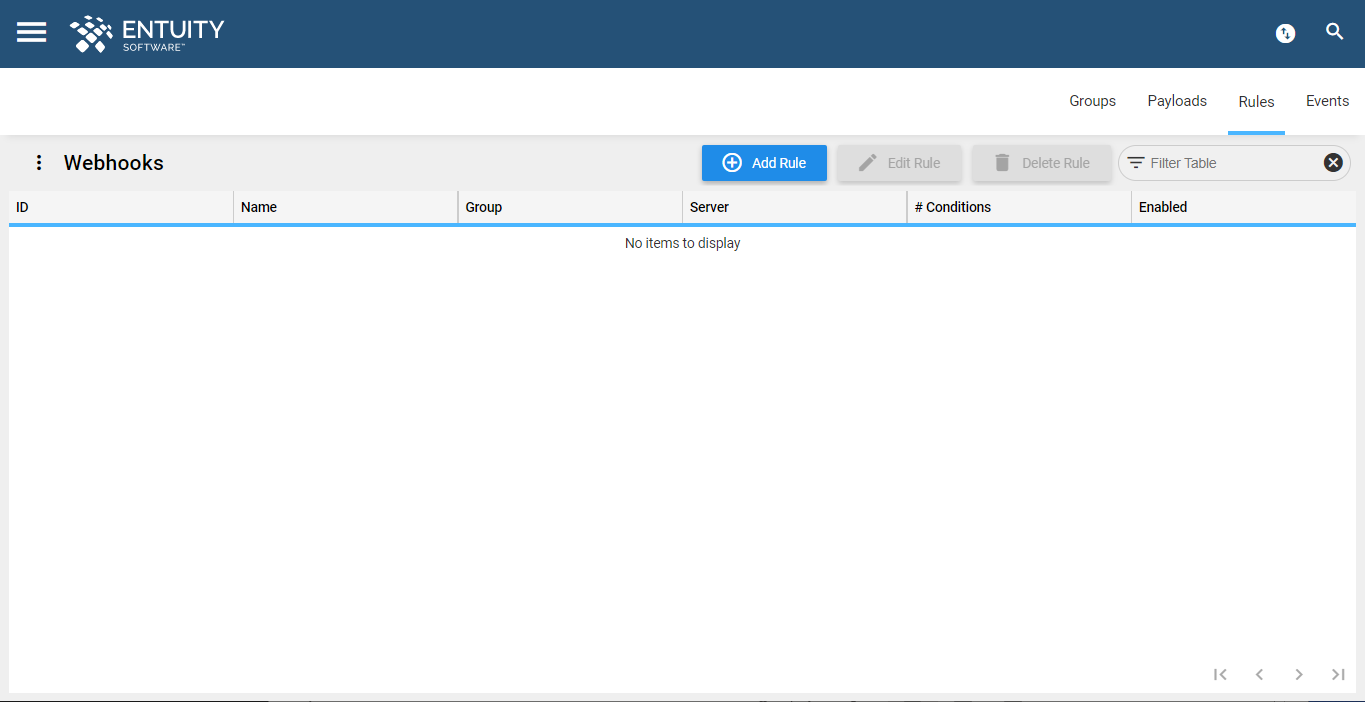Click the disabled Edit Rule button
The image size is (1365, 702).
click(899, 162)
